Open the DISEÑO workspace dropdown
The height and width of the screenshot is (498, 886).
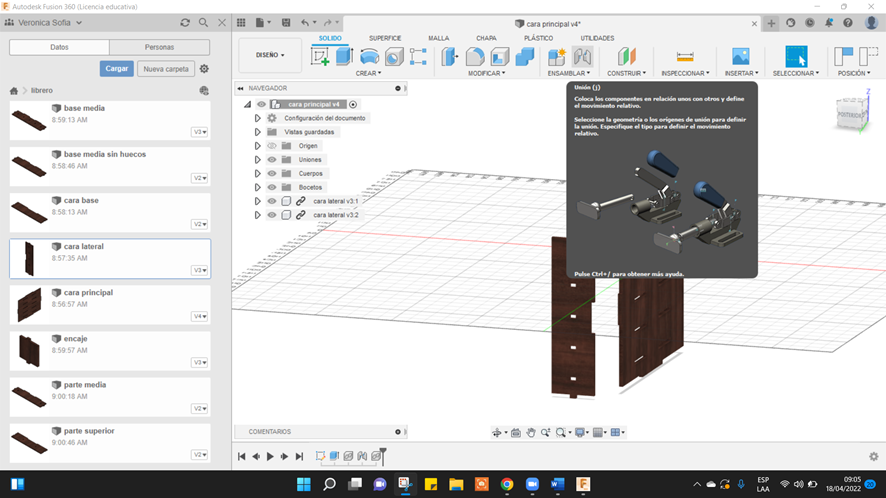coord(270,55)
